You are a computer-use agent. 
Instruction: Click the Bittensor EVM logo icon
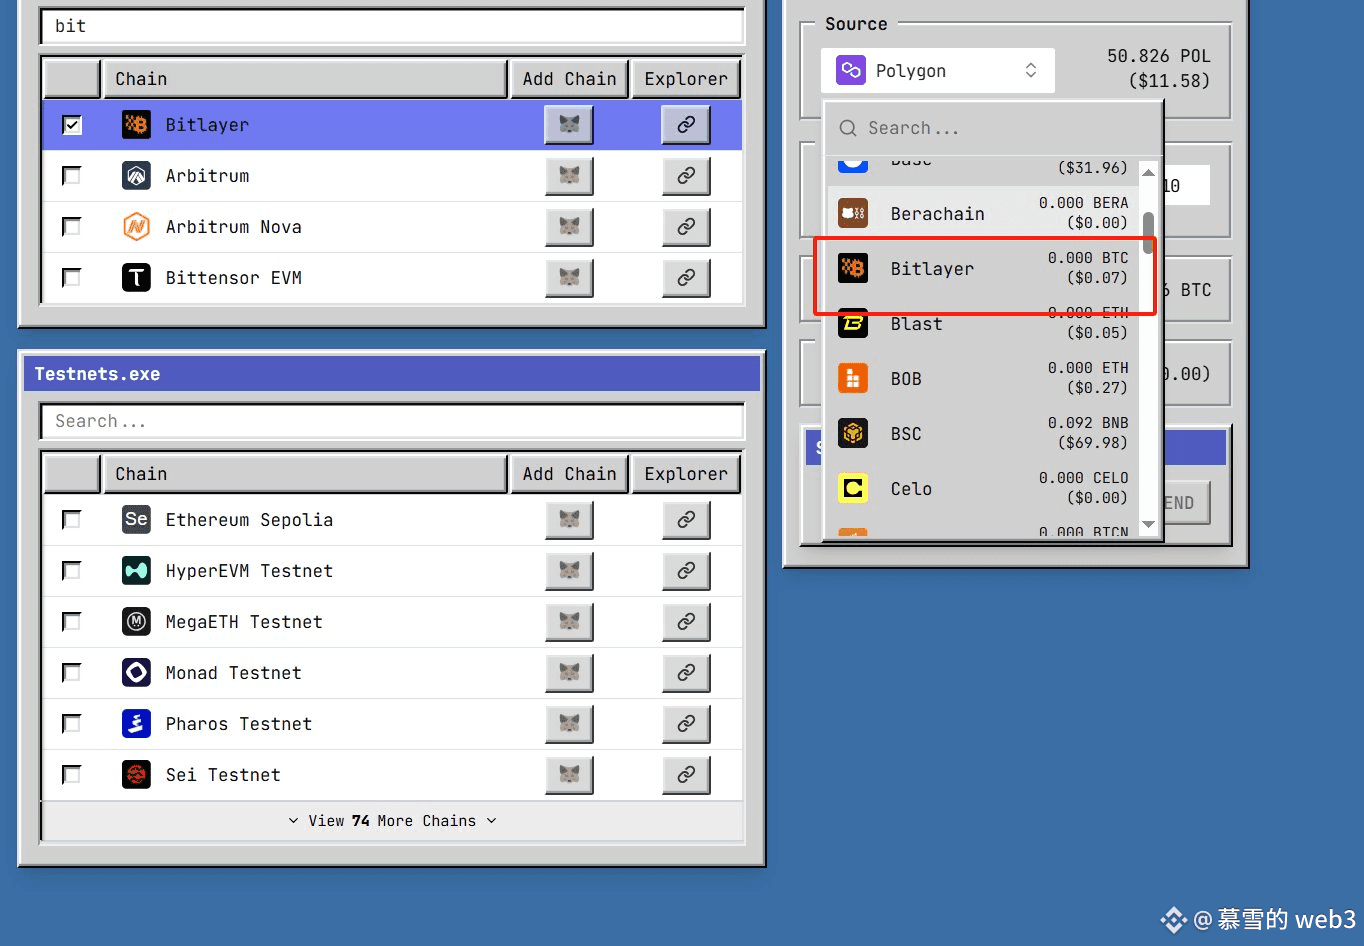(x=136, y=278)
